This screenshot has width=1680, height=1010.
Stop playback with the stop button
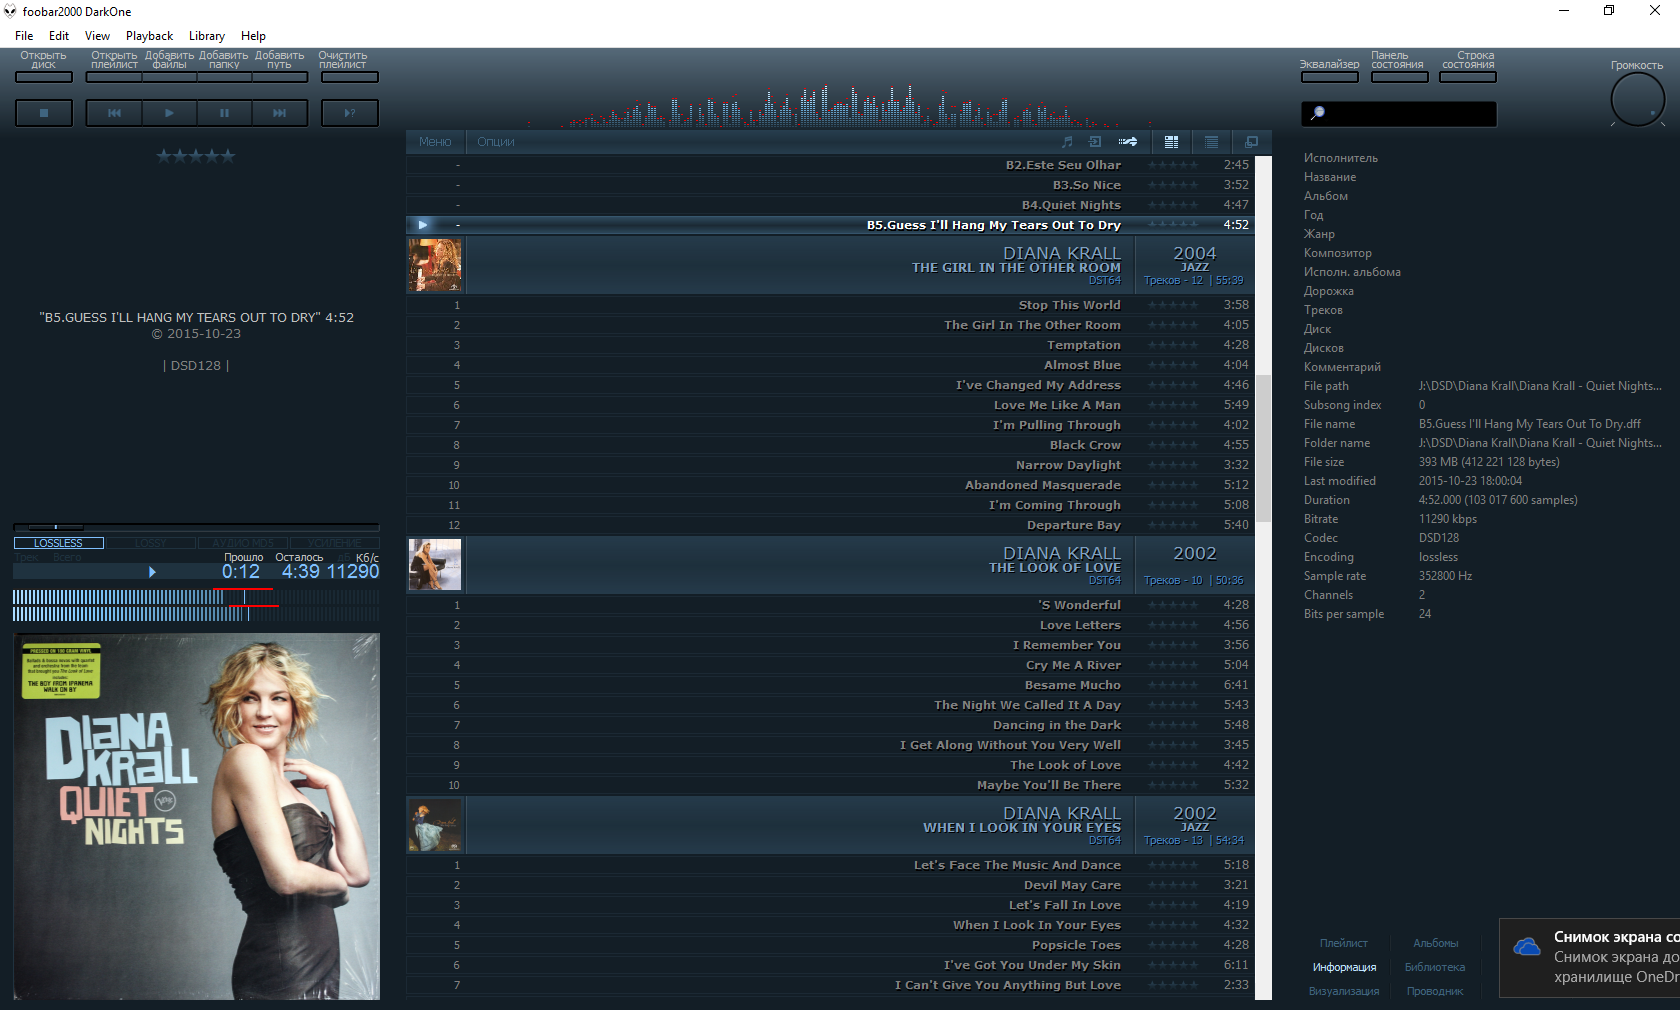click(44, 113)
